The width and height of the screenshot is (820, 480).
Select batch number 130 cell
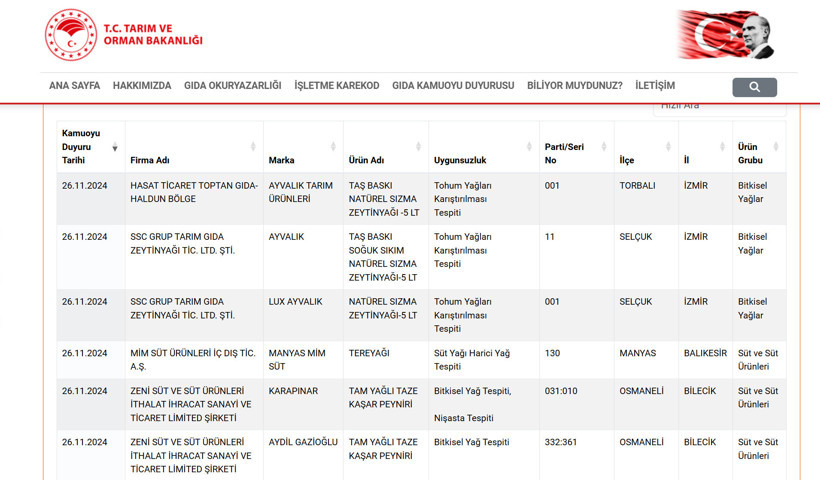pyautogui.click(x=577, y=360)
